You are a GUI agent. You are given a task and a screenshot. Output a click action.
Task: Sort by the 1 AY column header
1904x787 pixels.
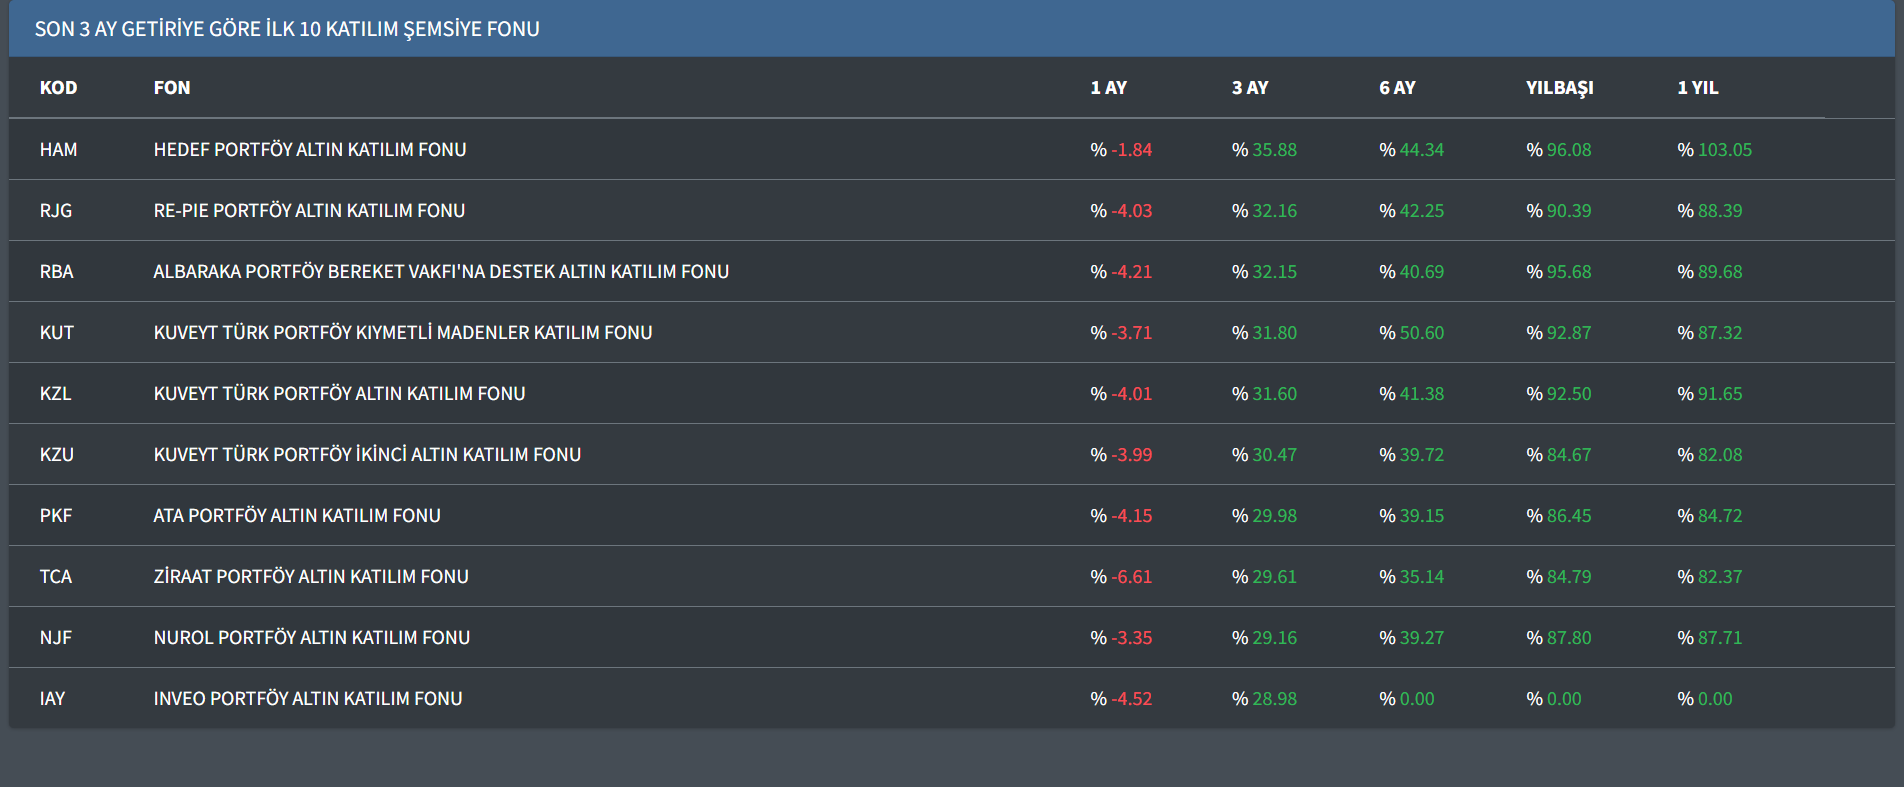point(1108,88)
